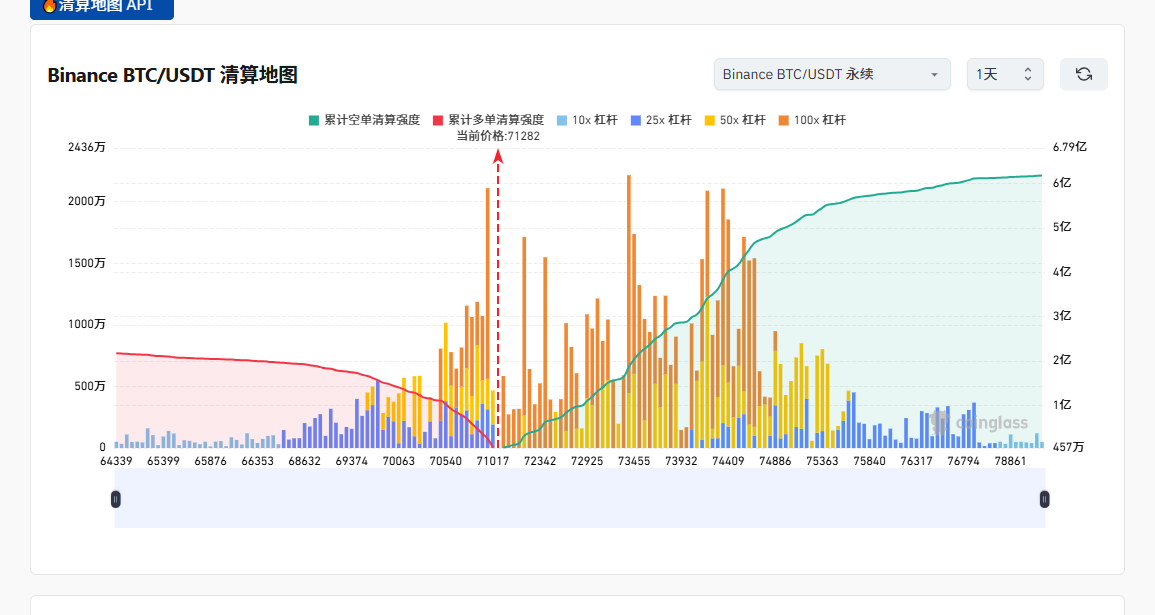Screen dimensions: 1155x615
Task: Click the right zoom range slider handle
Action: pos(1044,499)
